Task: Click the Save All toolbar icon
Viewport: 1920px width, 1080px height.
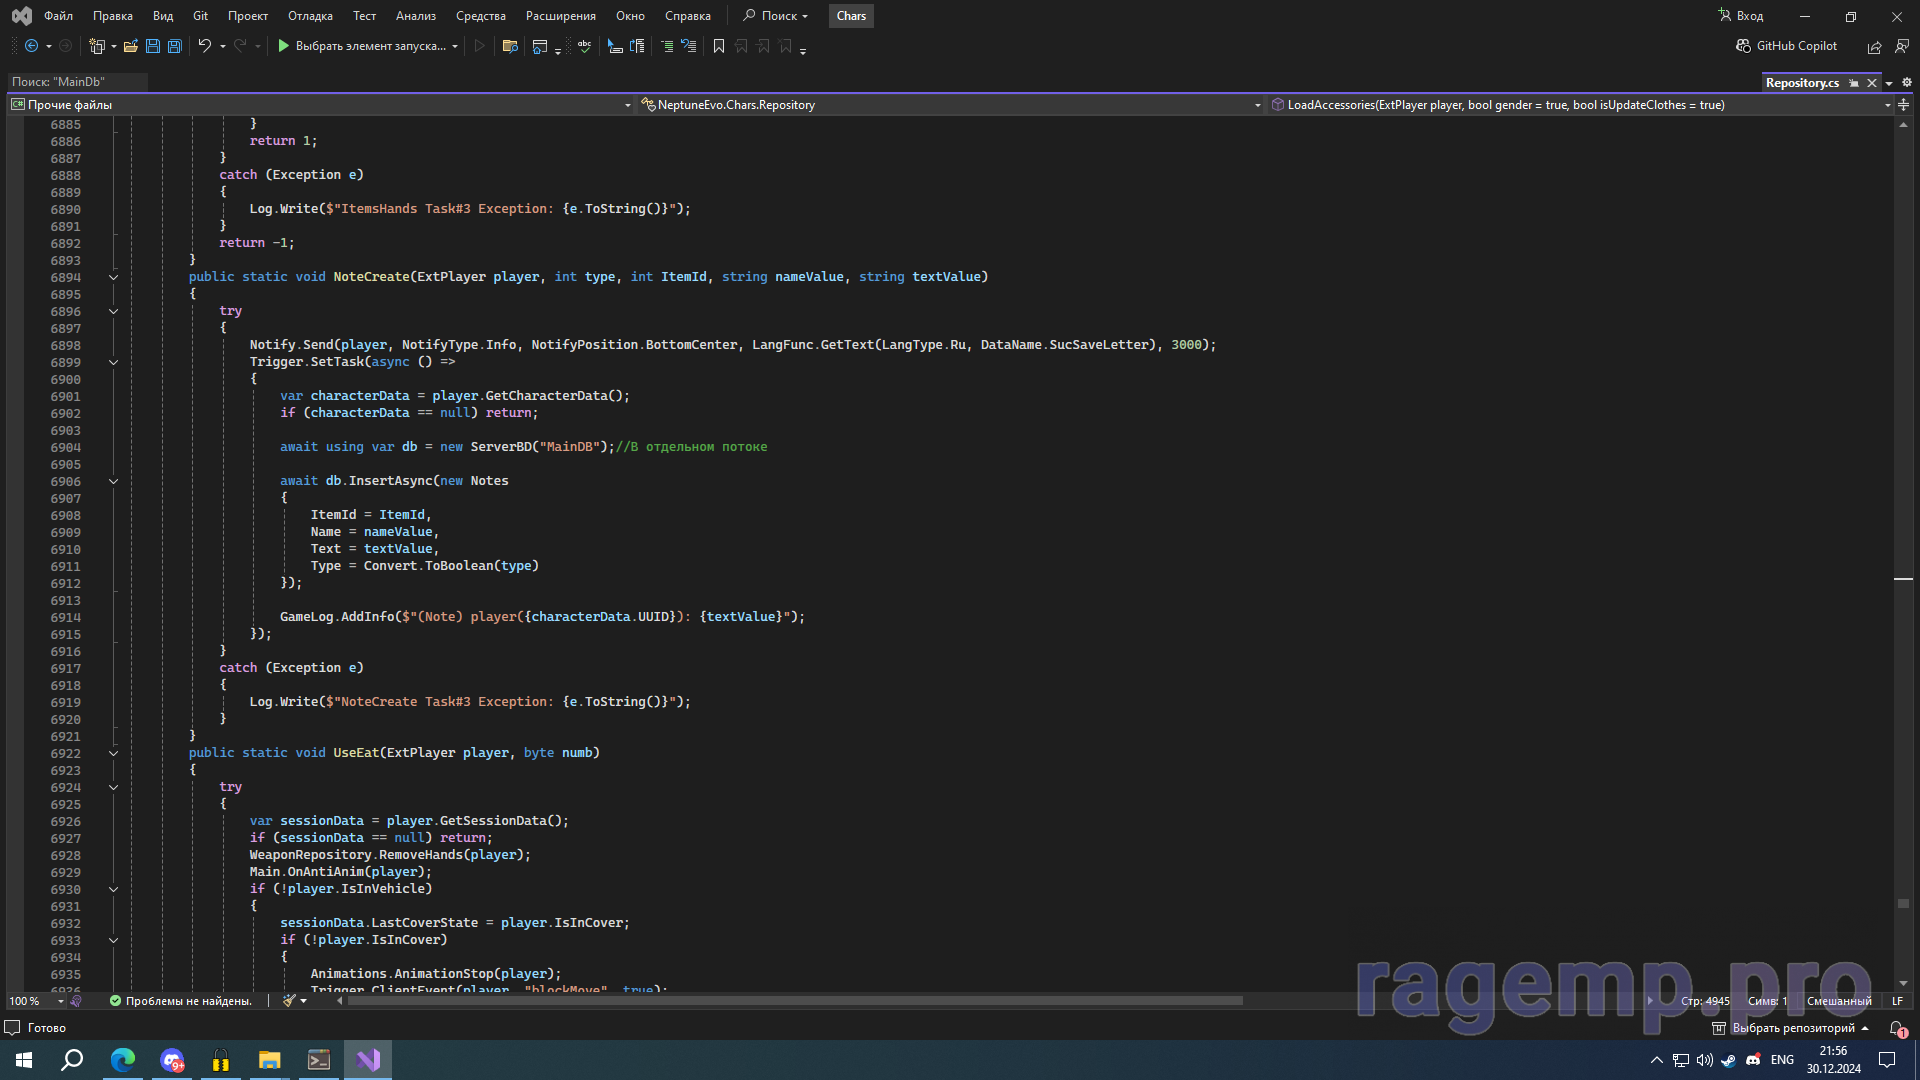Action: pyautogui.click(x=175, y=46)
